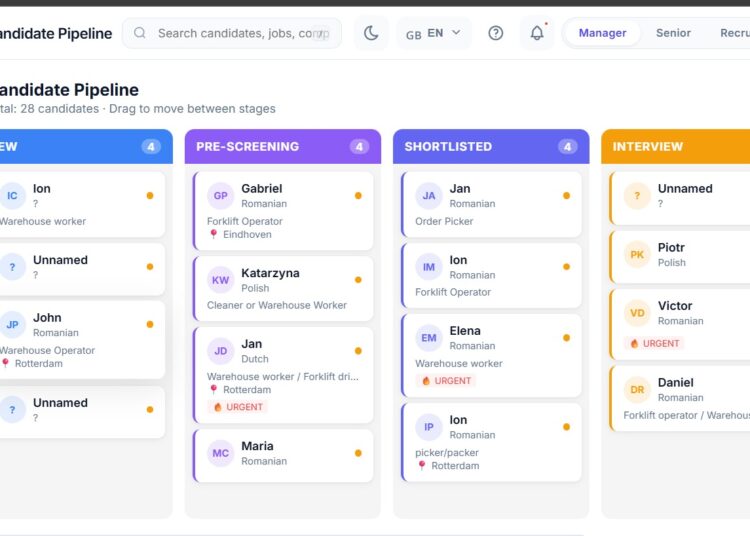Toggle dark mode moon icon
This screenshot has height=536, width=750.
click(x=371, y=33)
